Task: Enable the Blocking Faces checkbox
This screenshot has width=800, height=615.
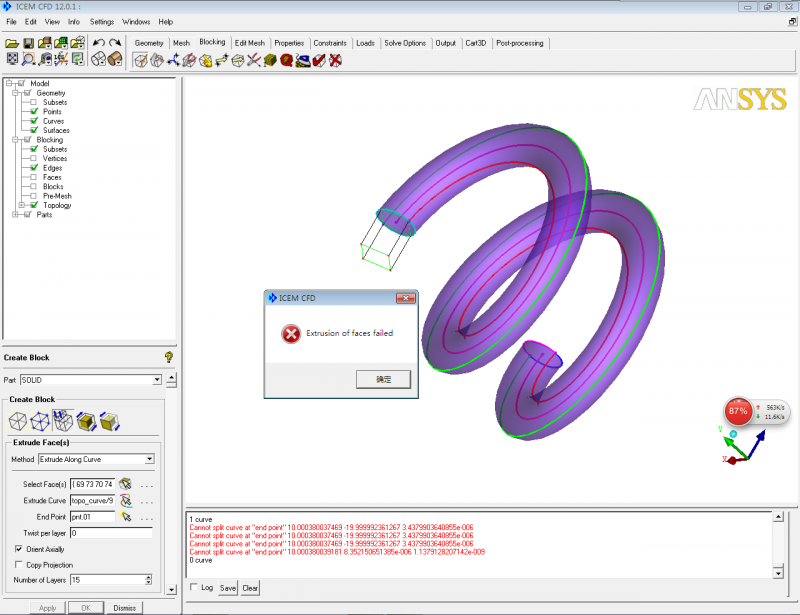Action: (34, 177)
